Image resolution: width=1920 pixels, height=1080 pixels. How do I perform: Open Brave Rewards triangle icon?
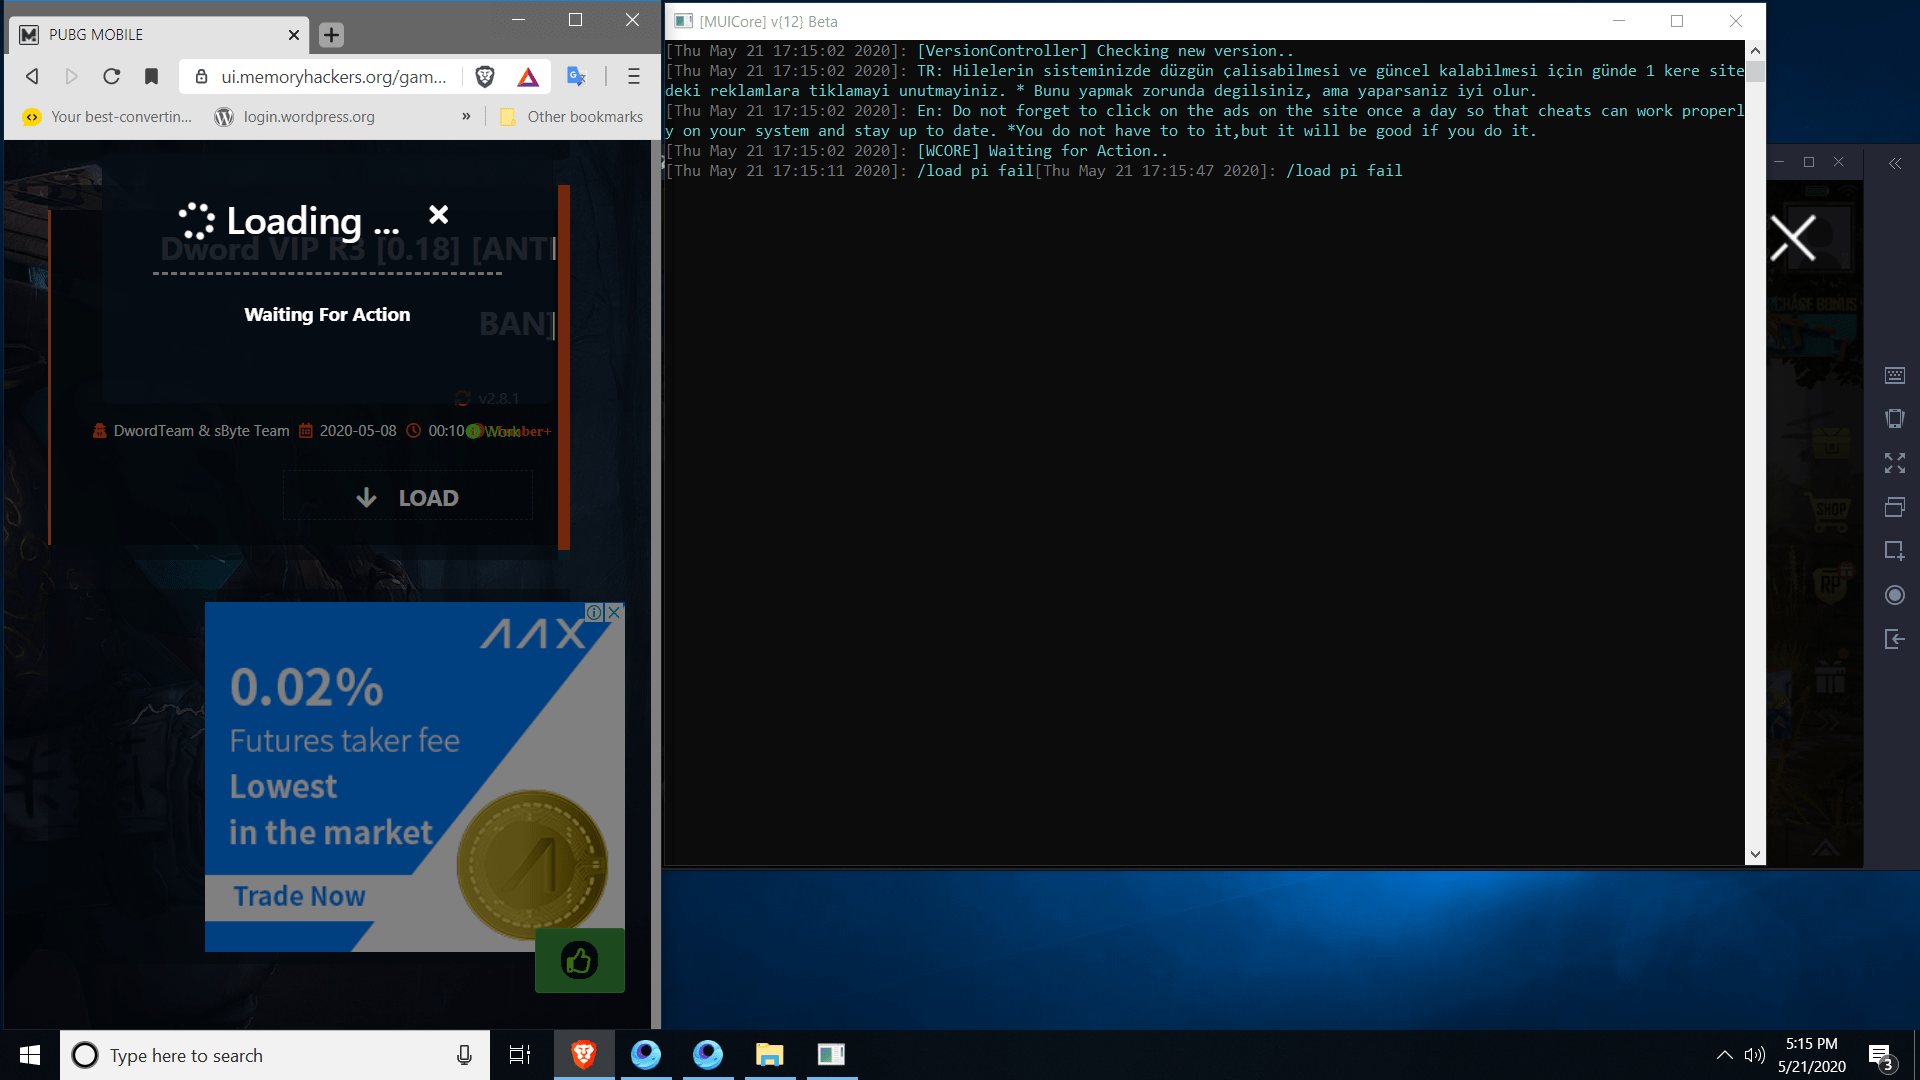click(528, 76)
